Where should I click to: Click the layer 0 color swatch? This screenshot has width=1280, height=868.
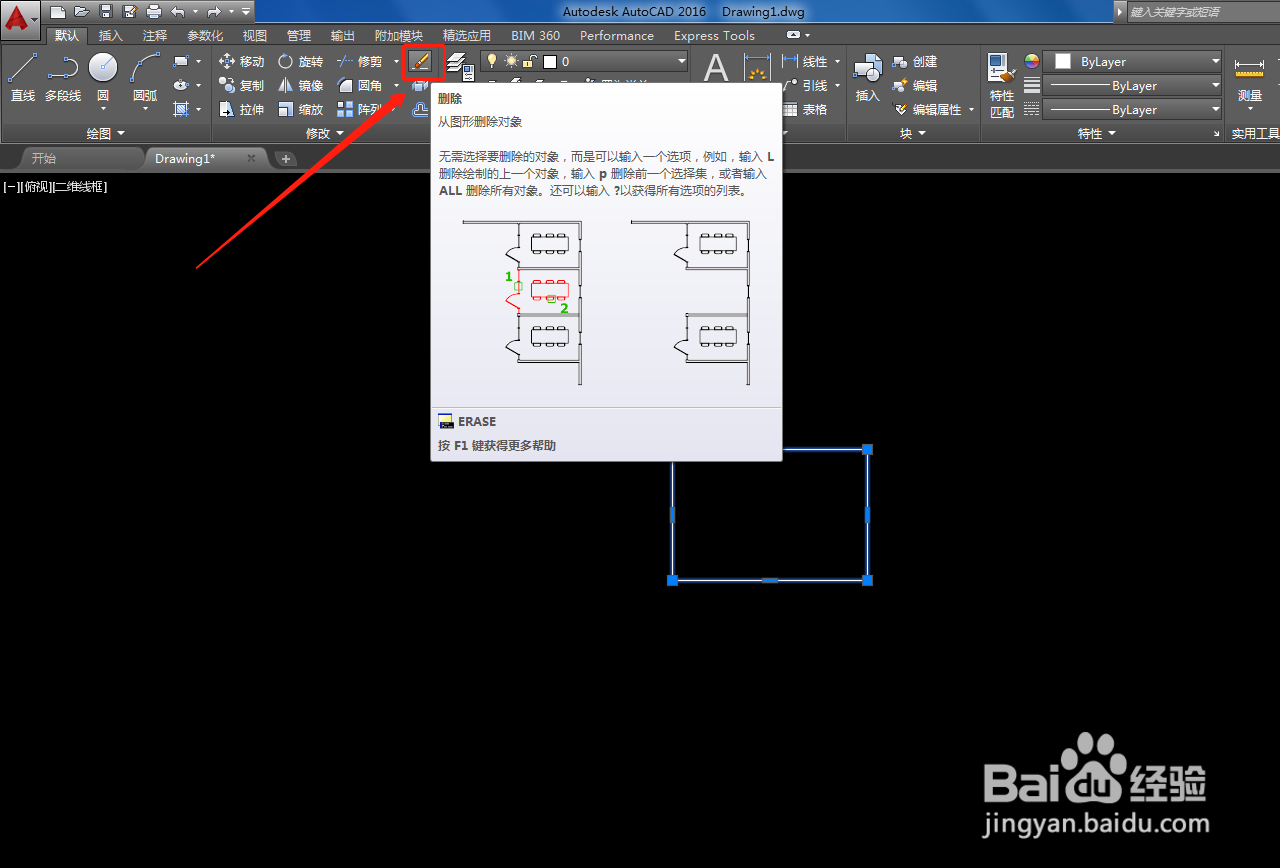pos(550,61)
